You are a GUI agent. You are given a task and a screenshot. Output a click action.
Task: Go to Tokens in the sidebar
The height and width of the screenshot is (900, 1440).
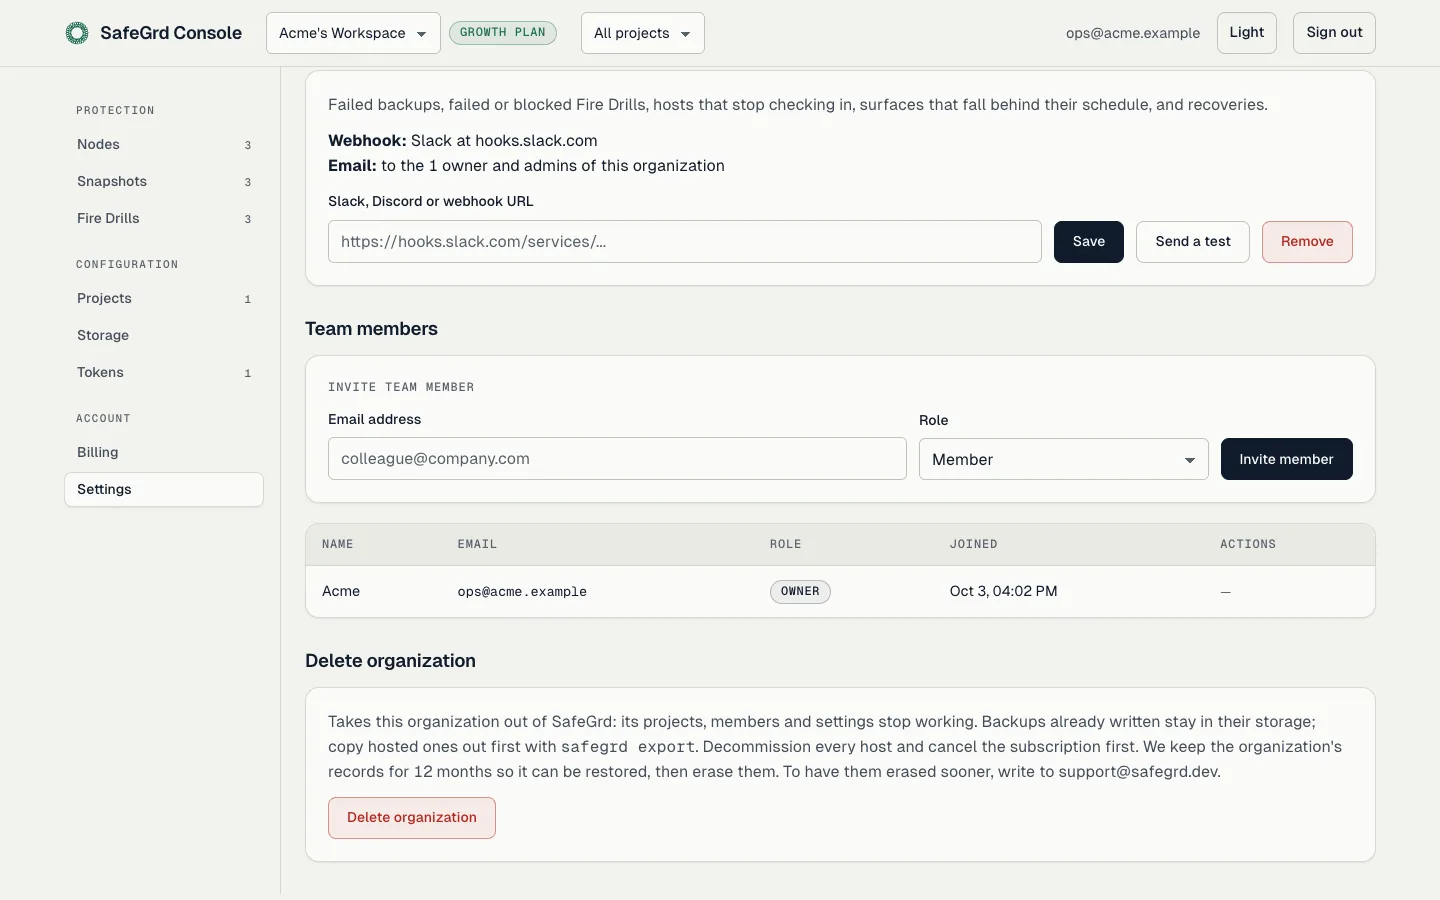pyautogui.click(x=164, y=372)
